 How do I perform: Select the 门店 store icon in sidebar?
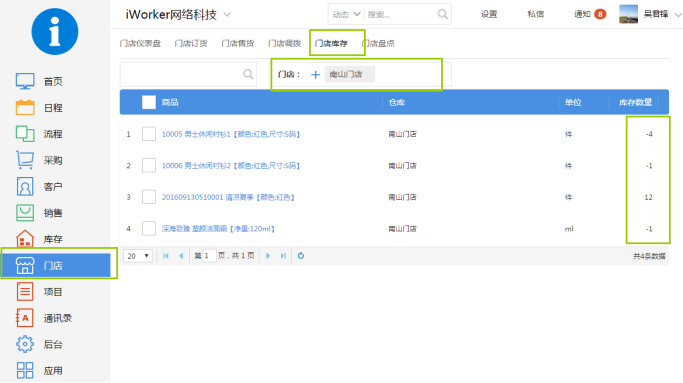(x=25, y=265)
